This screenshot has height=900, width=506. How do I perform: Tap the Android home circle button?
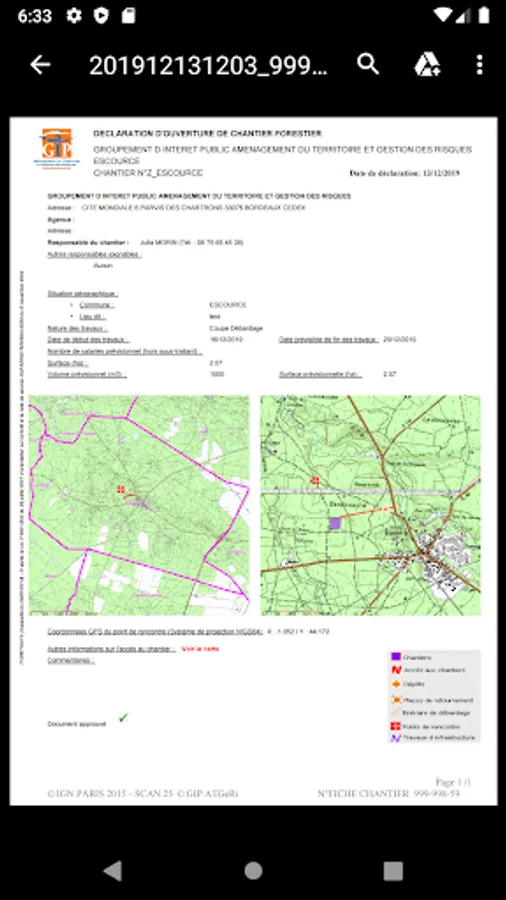click(253, 871)
